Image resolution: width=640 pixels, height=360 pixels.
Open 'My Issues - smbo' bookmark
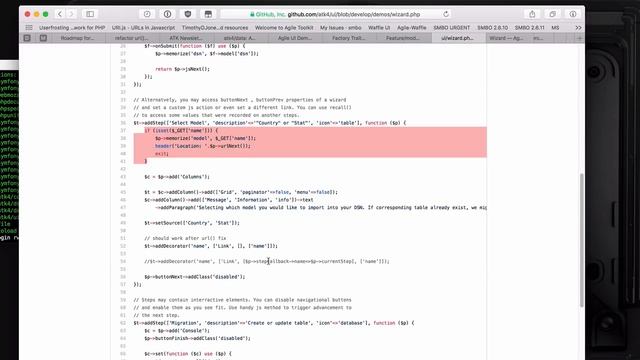pyautogui.click(x=340, y=28)
